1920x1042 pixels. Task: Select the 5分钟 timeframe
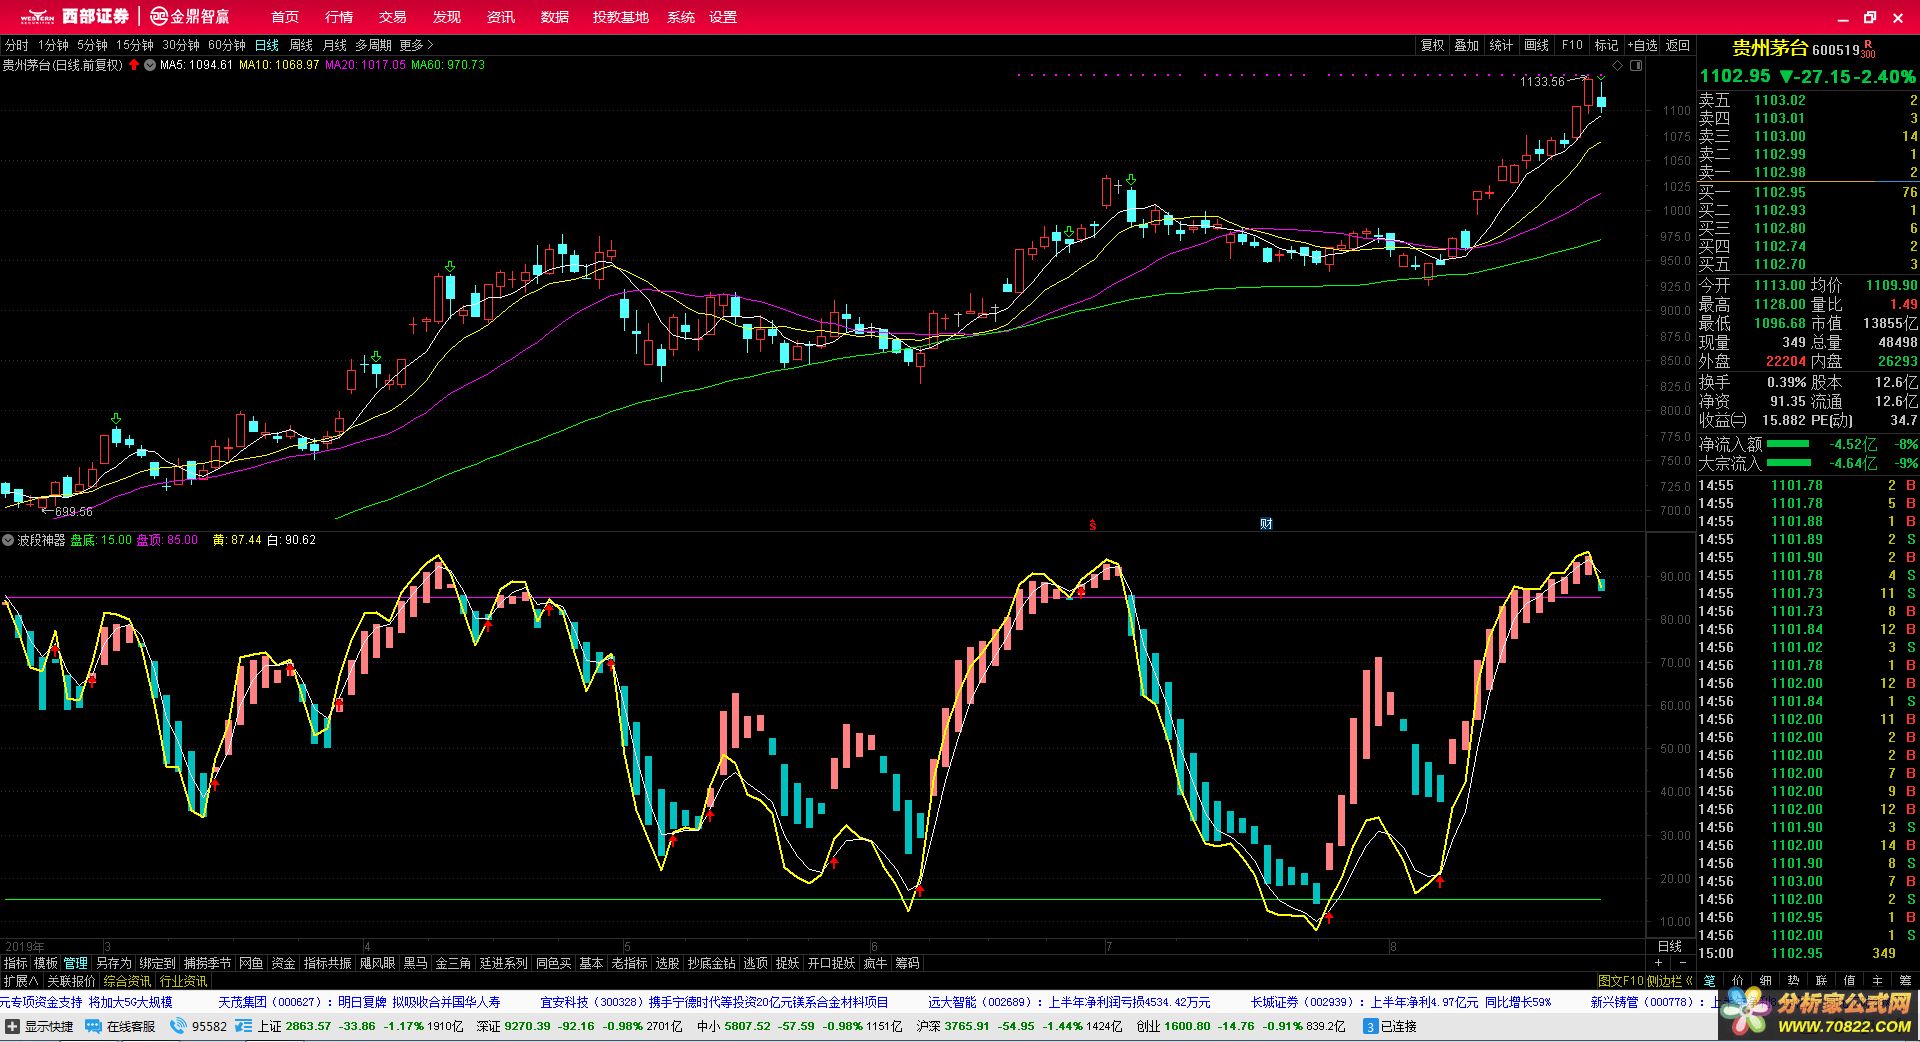(x=92, y=45)
